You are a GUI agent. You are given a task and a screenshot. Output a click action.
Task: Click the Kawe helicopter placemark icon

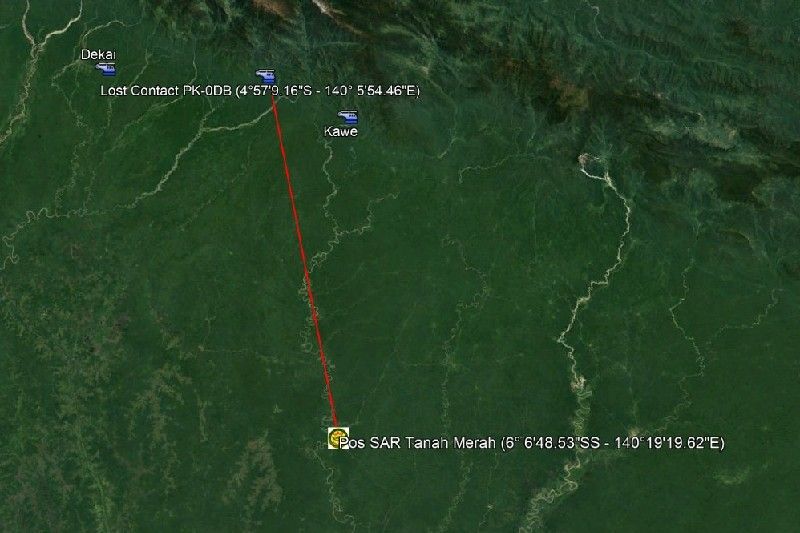click(x=348, y=118)
